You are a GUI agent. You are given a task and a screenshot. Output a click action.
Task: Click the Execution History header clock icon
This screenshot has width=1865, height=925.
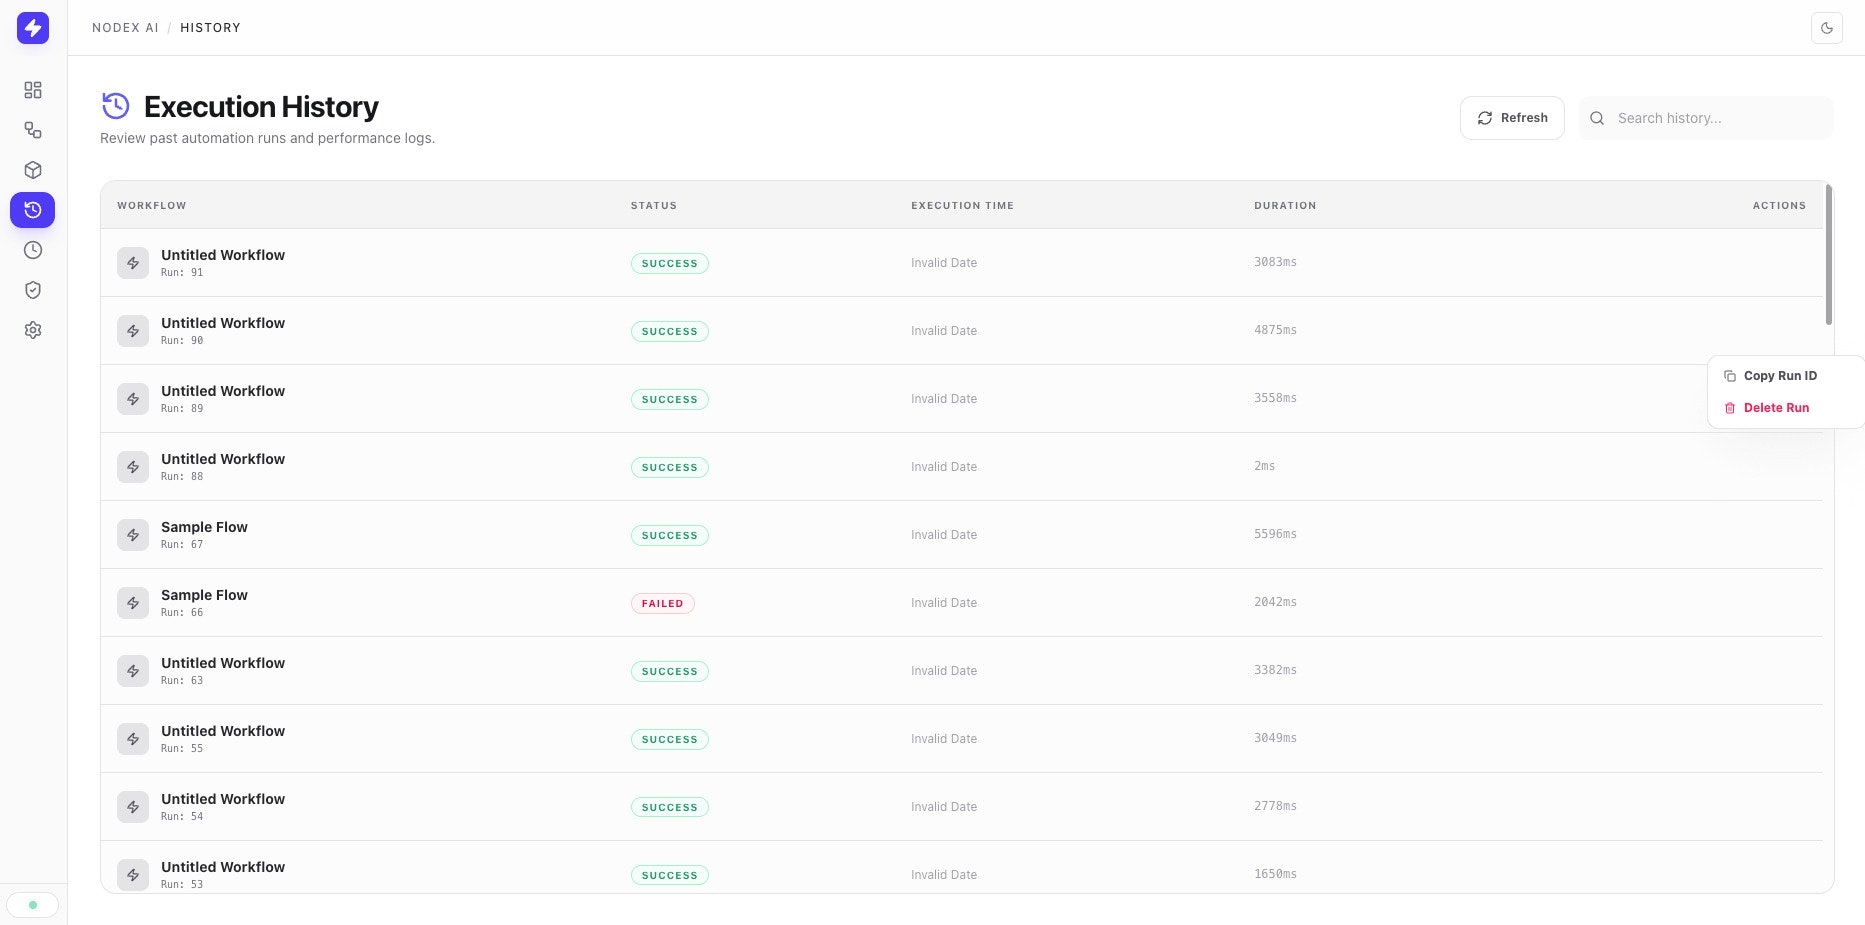point(115,105)
